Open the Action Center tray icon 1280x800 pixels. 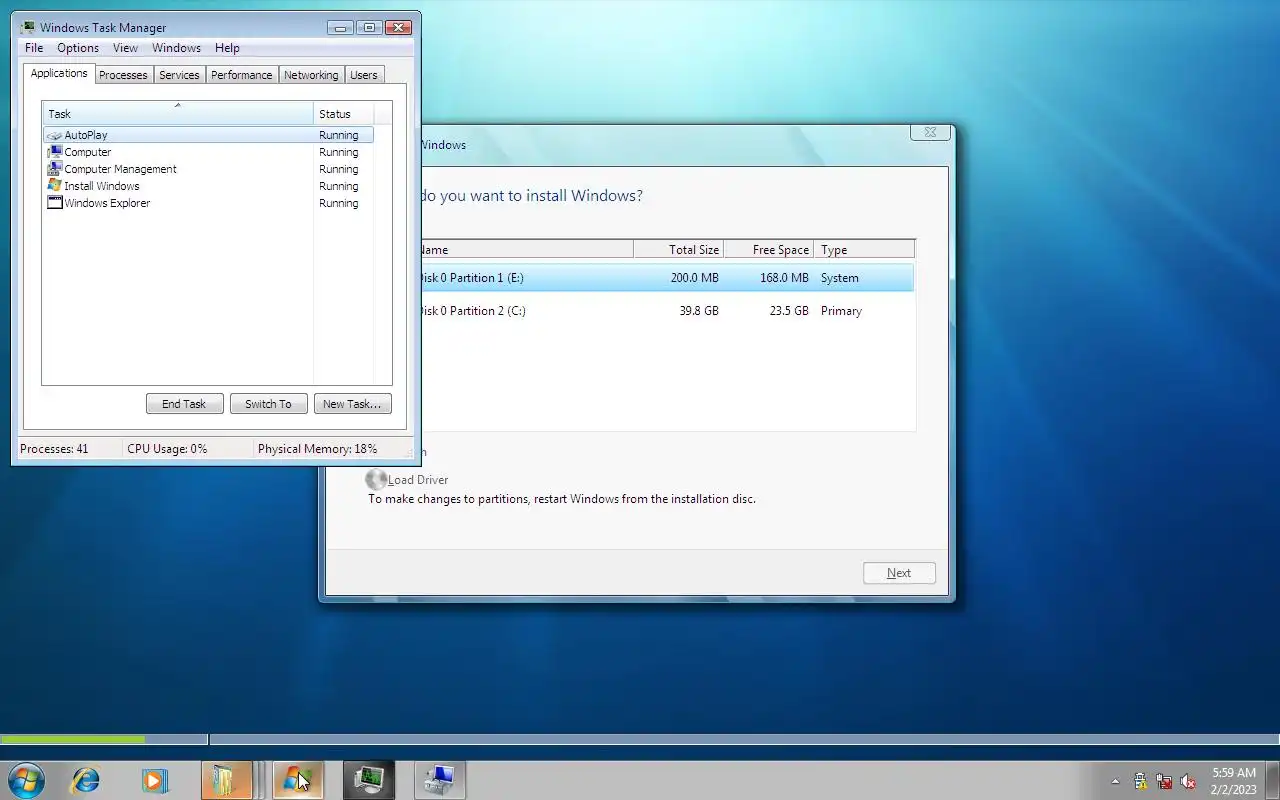point(1140,781)
